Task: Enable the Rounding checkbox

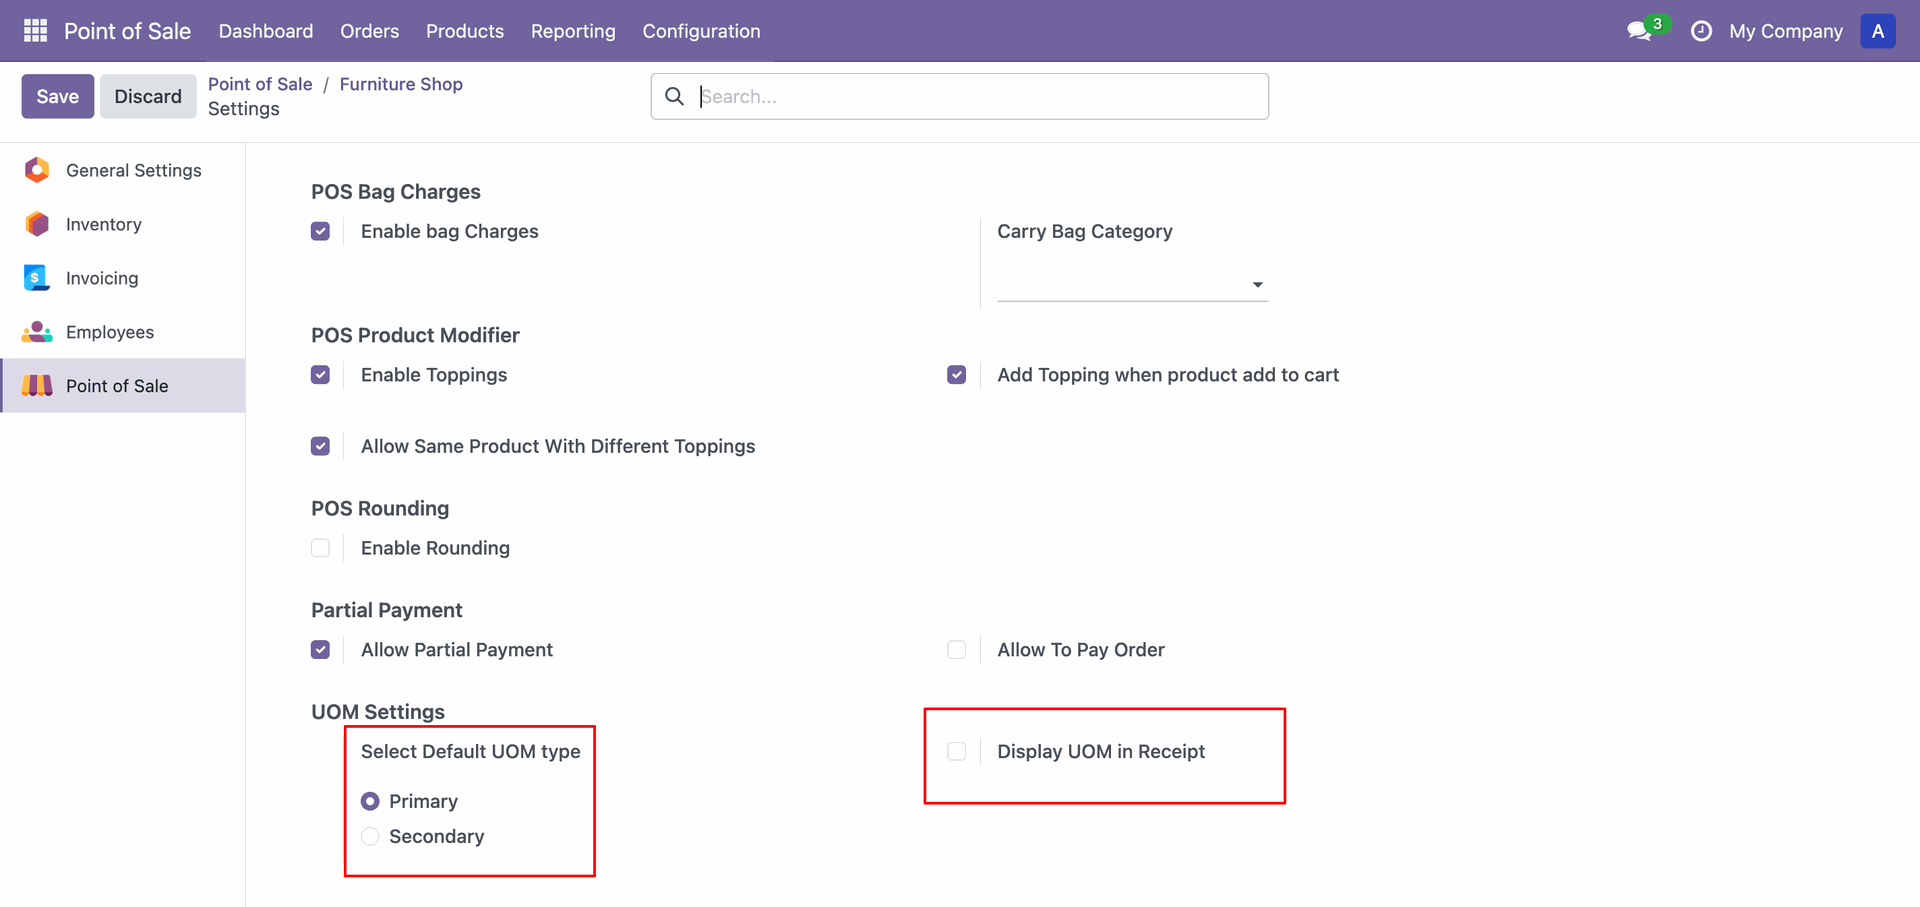Action: [x=320, y=548]
